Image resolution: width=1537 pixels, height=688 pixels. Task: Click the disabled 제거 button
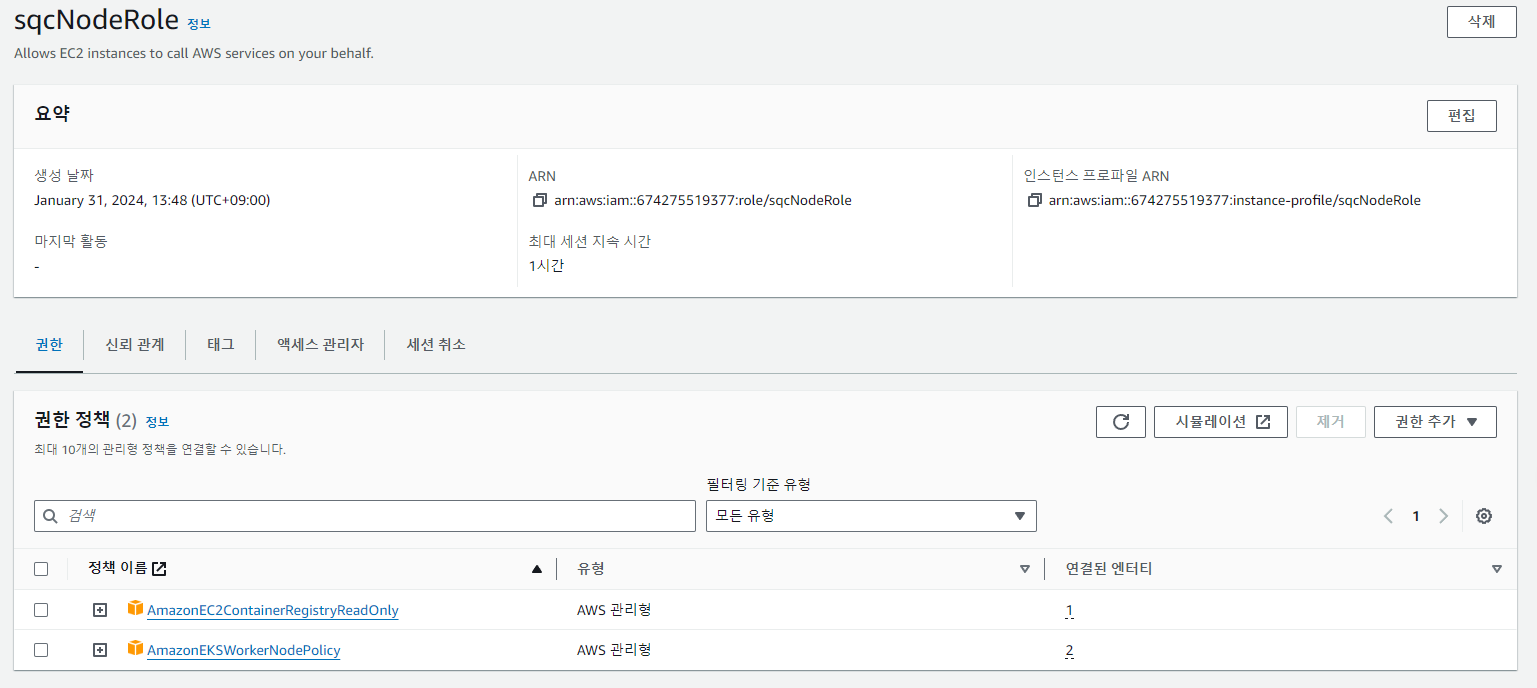click(1331, 422)
